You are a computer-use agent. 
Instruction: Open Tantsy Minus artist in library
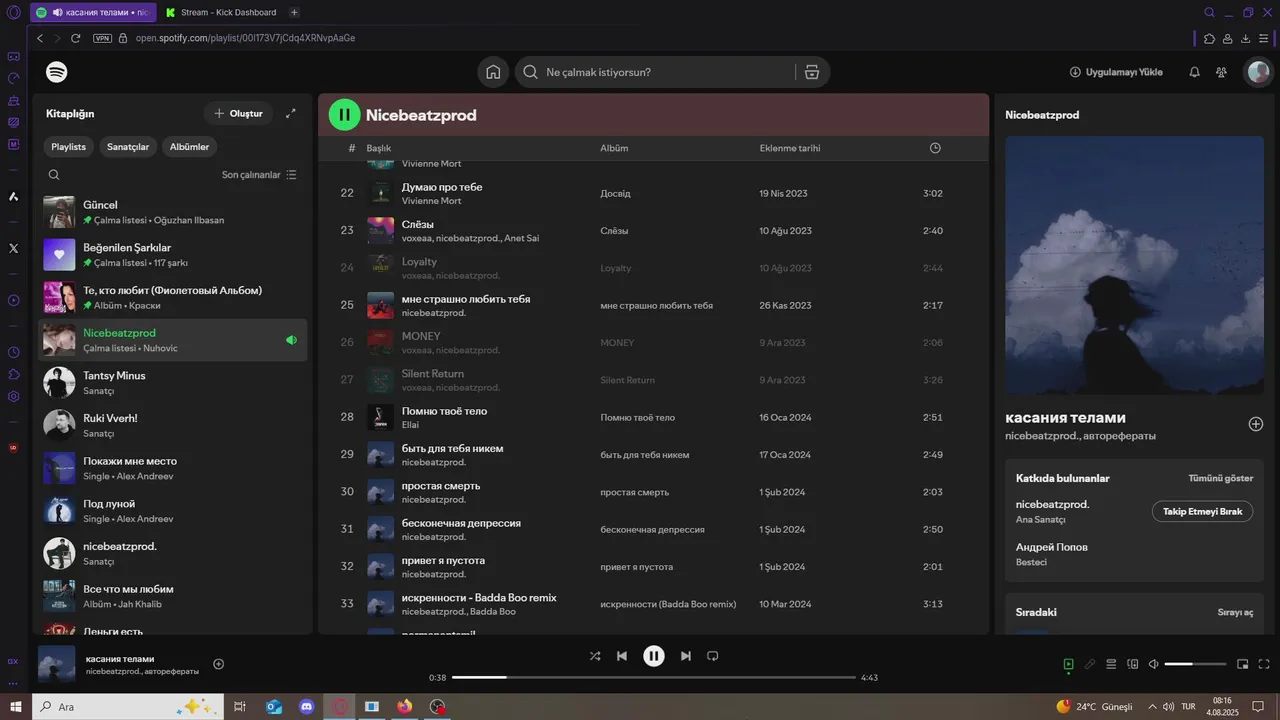(172, 383)
